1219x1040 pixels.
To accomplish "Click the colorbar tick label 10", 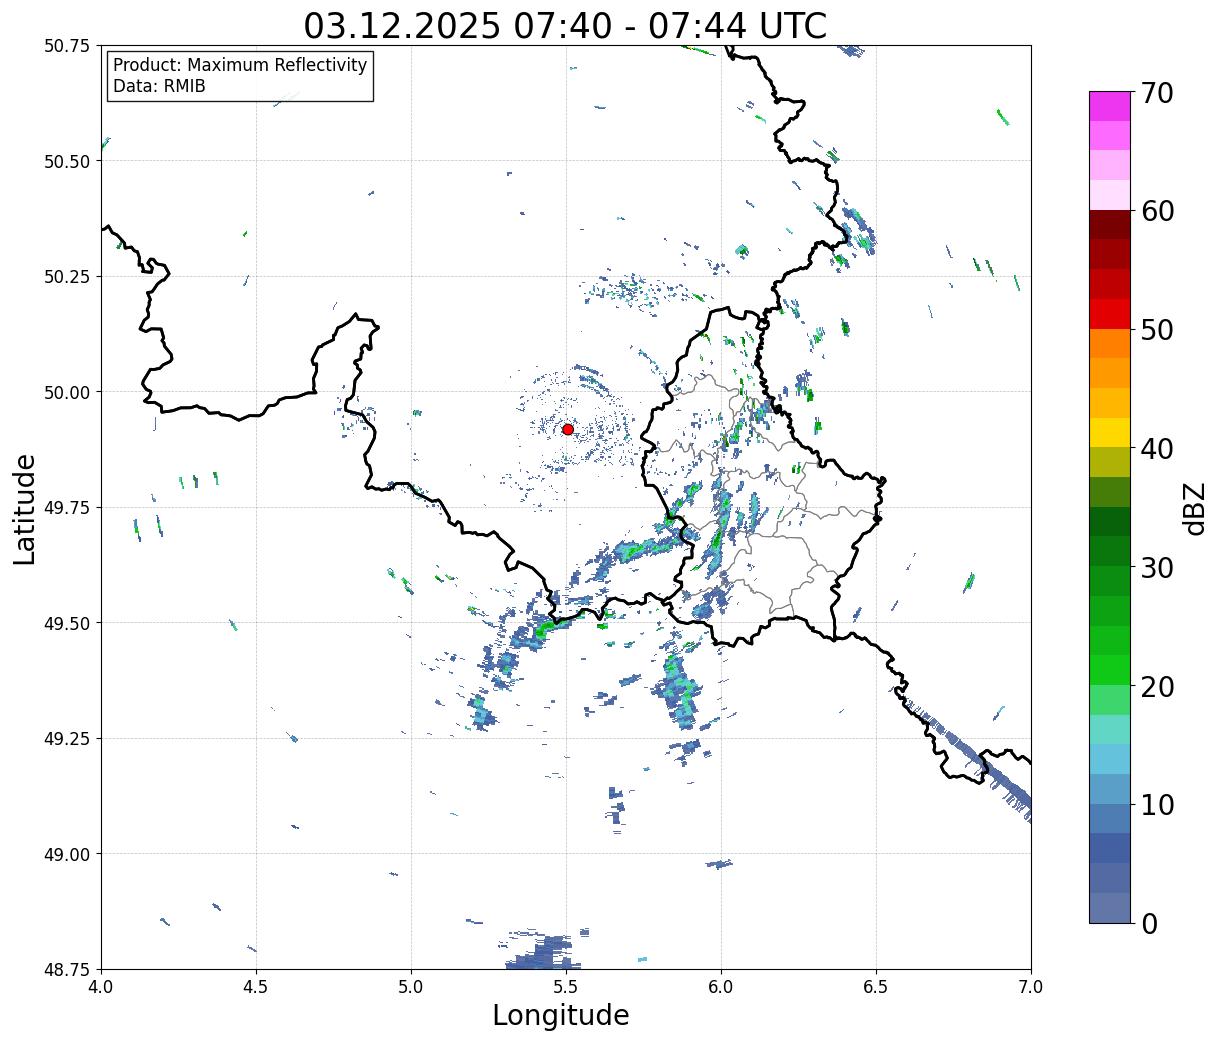I will click(x=1156, y=804).
